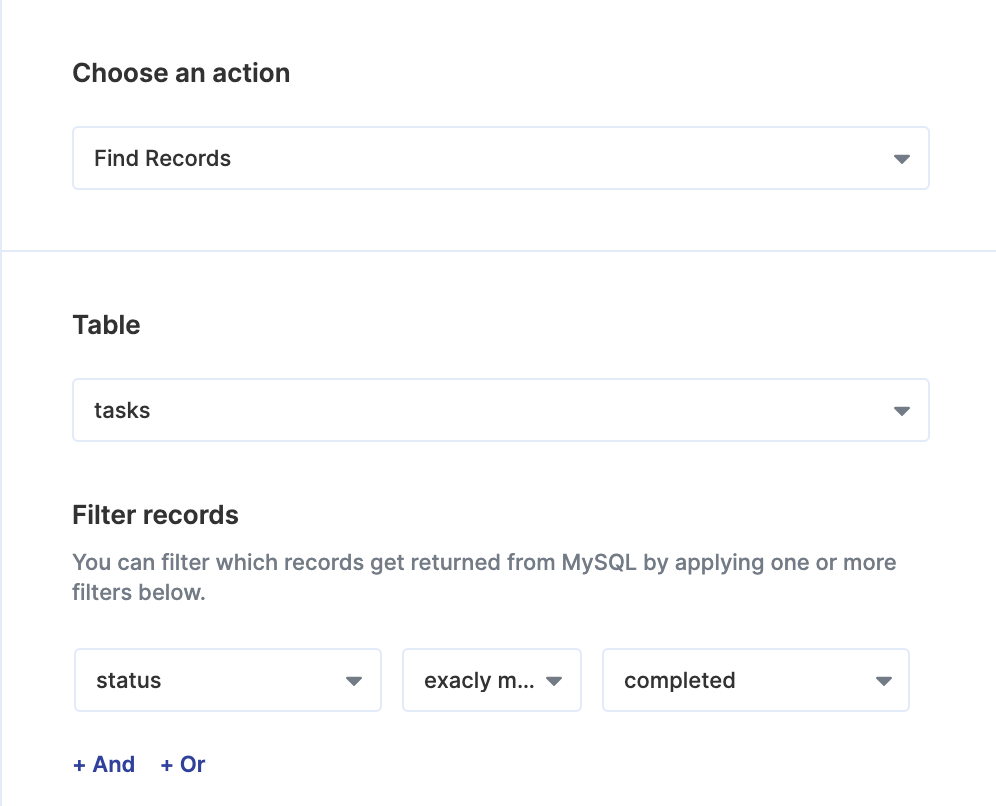
Task: Add an And filter condition
Action: [104, 764]
